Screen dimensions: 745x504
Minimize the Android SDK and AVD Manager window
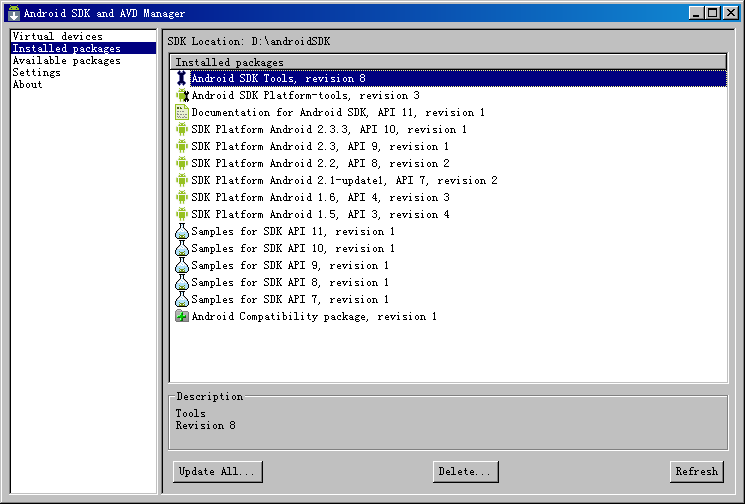(x=697, y=13)
